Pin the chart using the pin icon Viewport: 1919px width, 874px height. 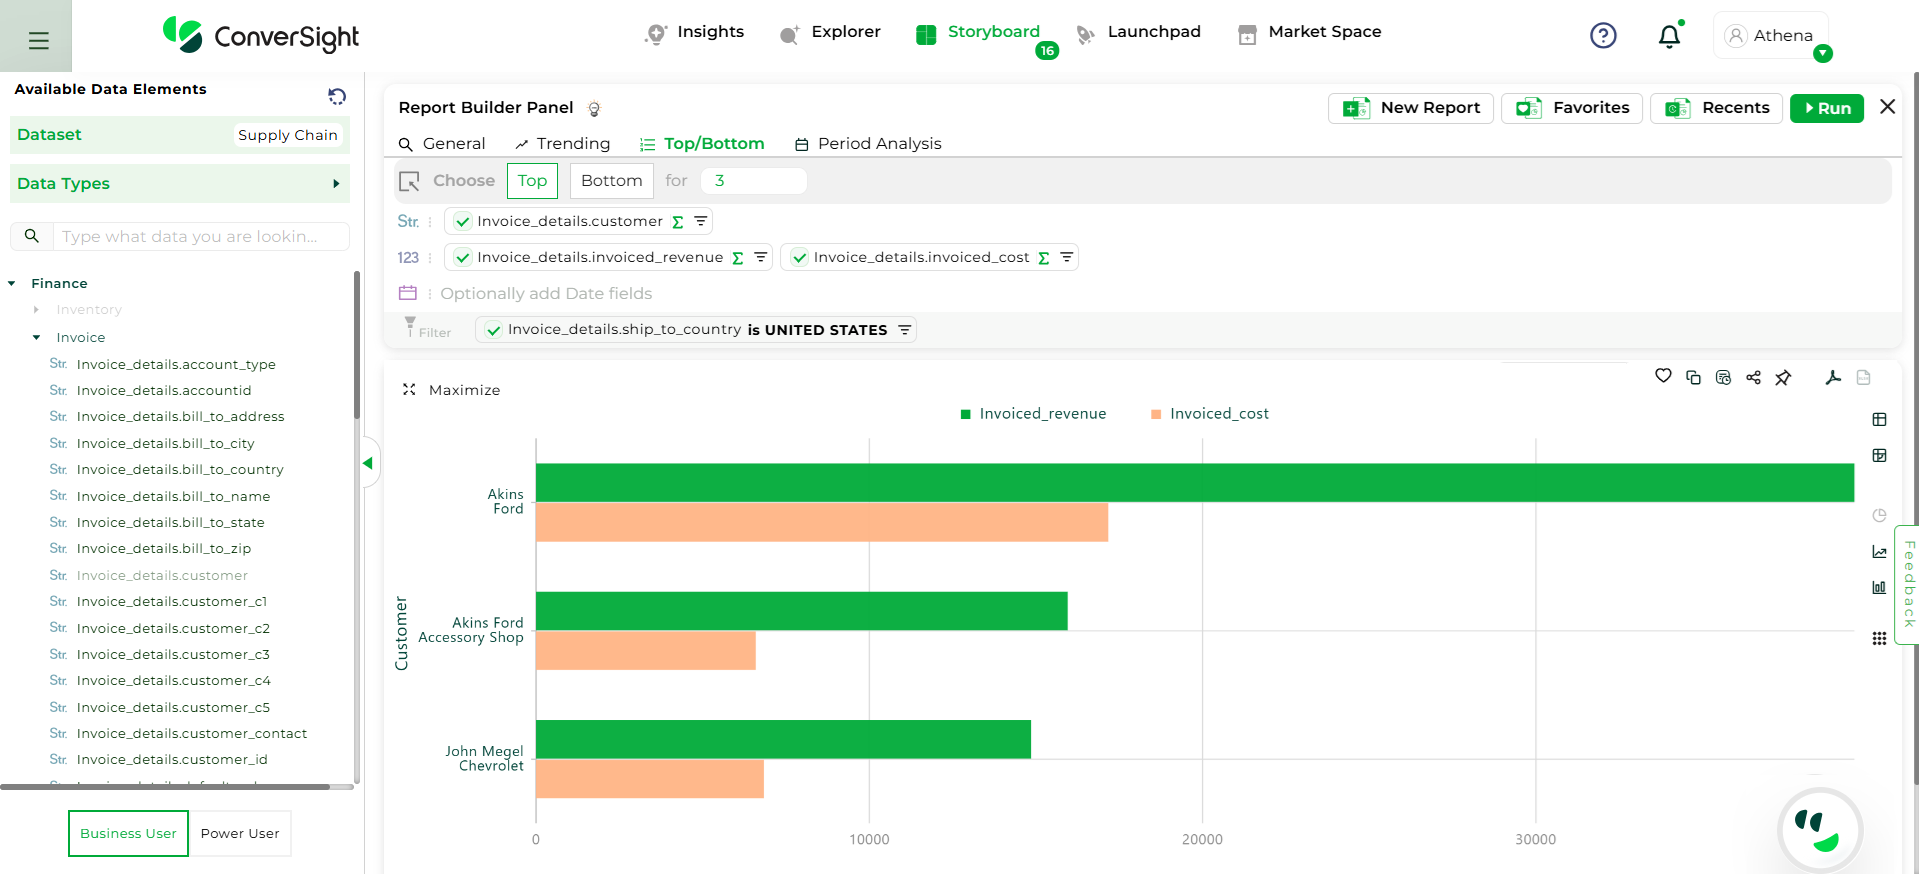(x=1783, y=377)
